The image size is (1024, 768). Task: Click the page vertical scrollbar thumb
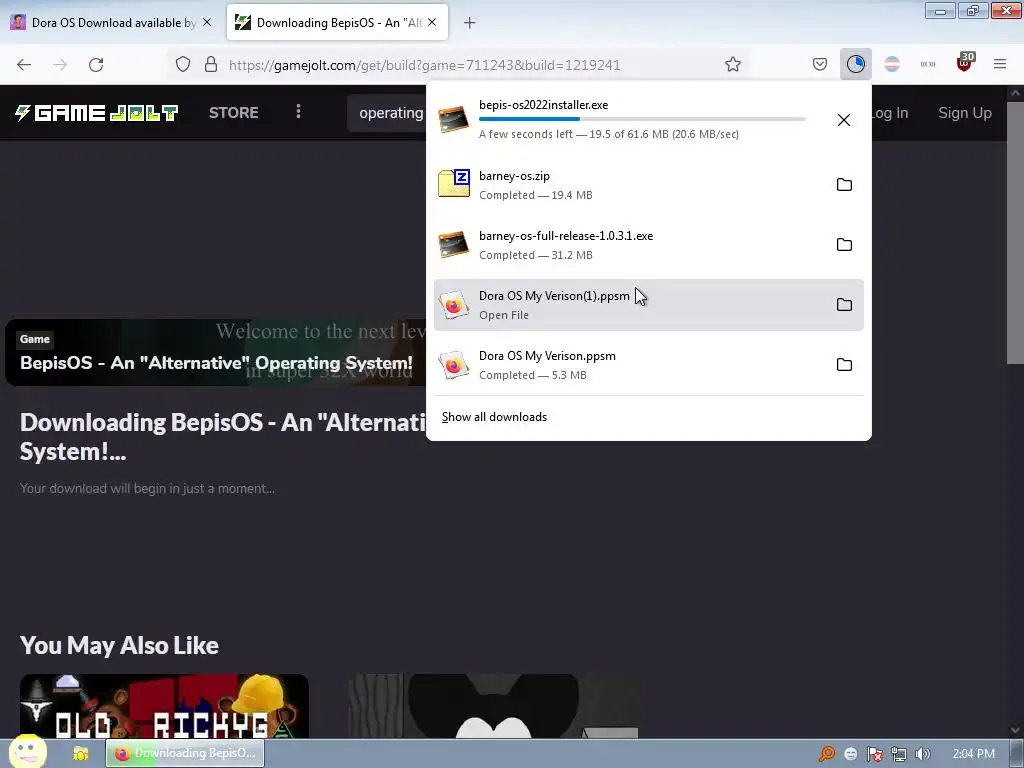click(x=1015, y=232)
